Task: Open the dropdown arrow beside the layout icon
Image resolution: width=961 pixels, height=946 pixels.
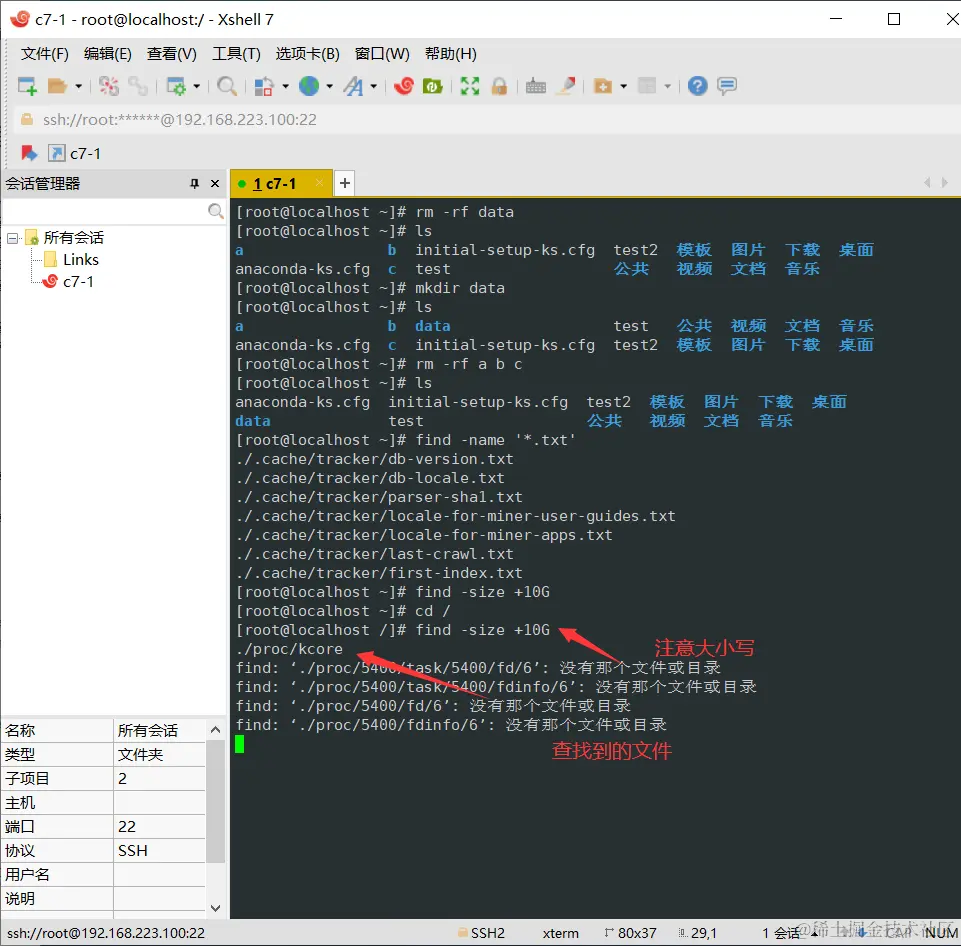Action: (x=667, y=86)
